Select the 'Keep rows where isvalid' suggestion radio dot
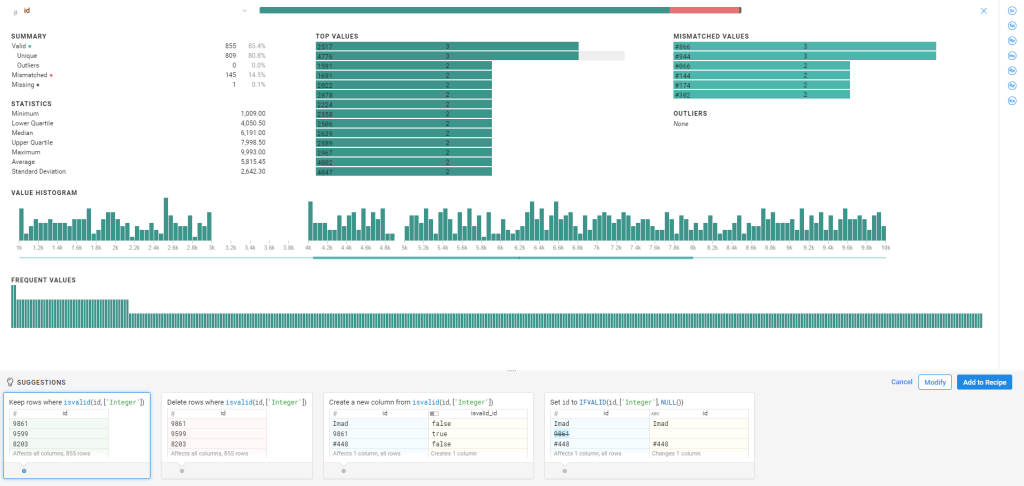 coord(23,470)
